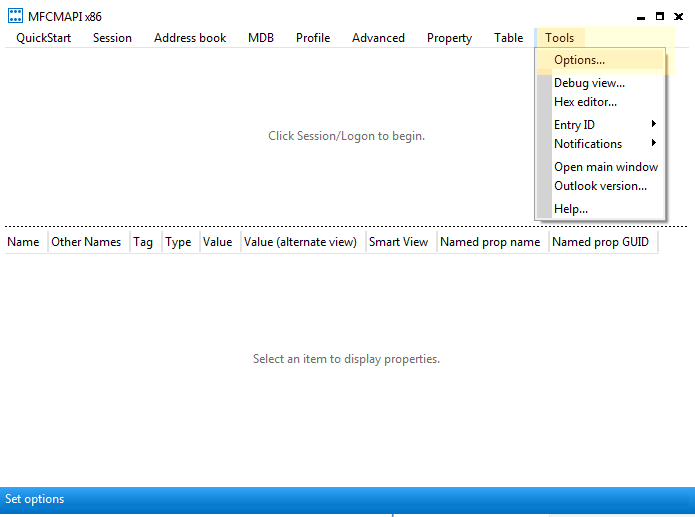Launch Hex editor... from Tools menu
Image resolution: width=695 pixels, height=517 pixels.
601,102
